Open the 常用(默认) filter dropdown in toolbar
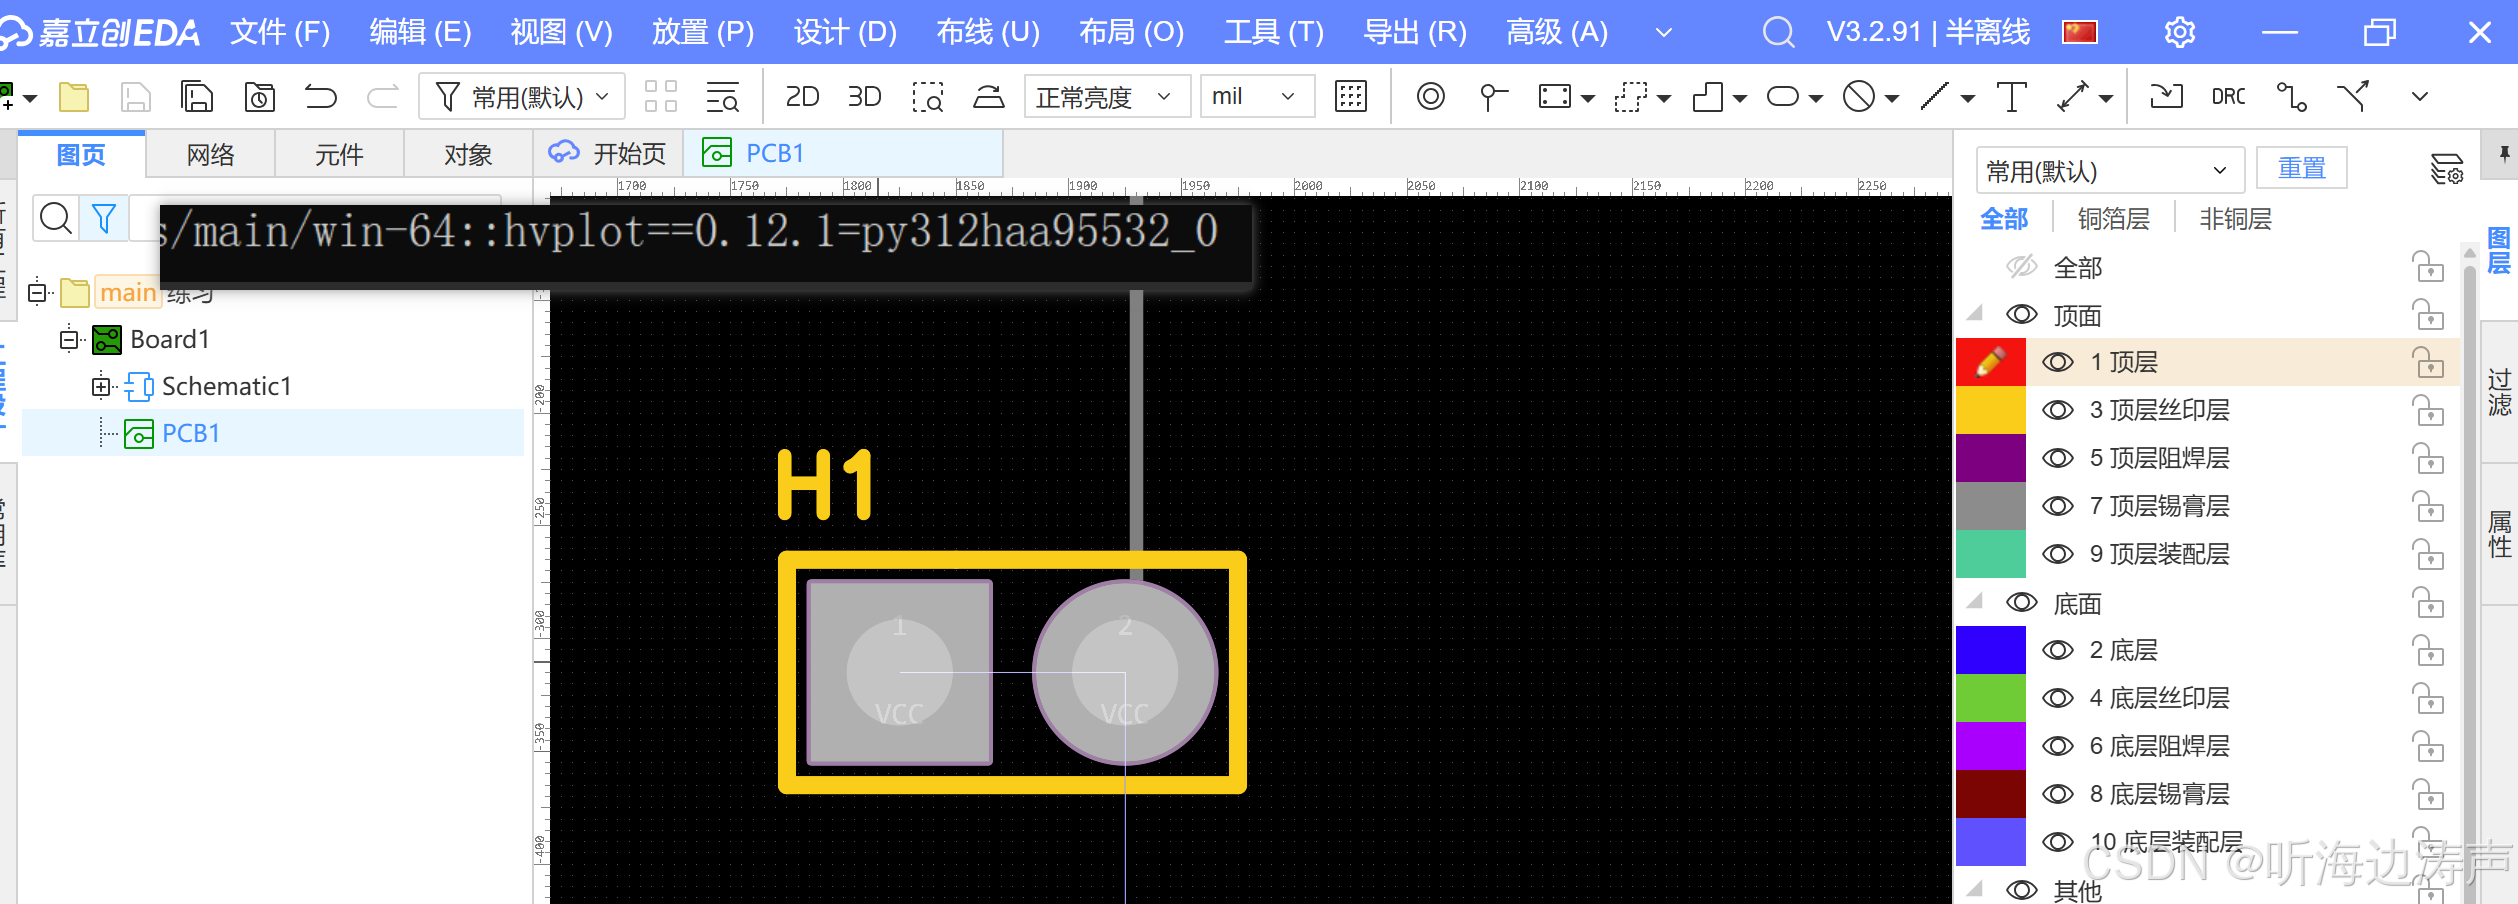The width and height of the screenshot is (2518, 904). click(522, 97)
